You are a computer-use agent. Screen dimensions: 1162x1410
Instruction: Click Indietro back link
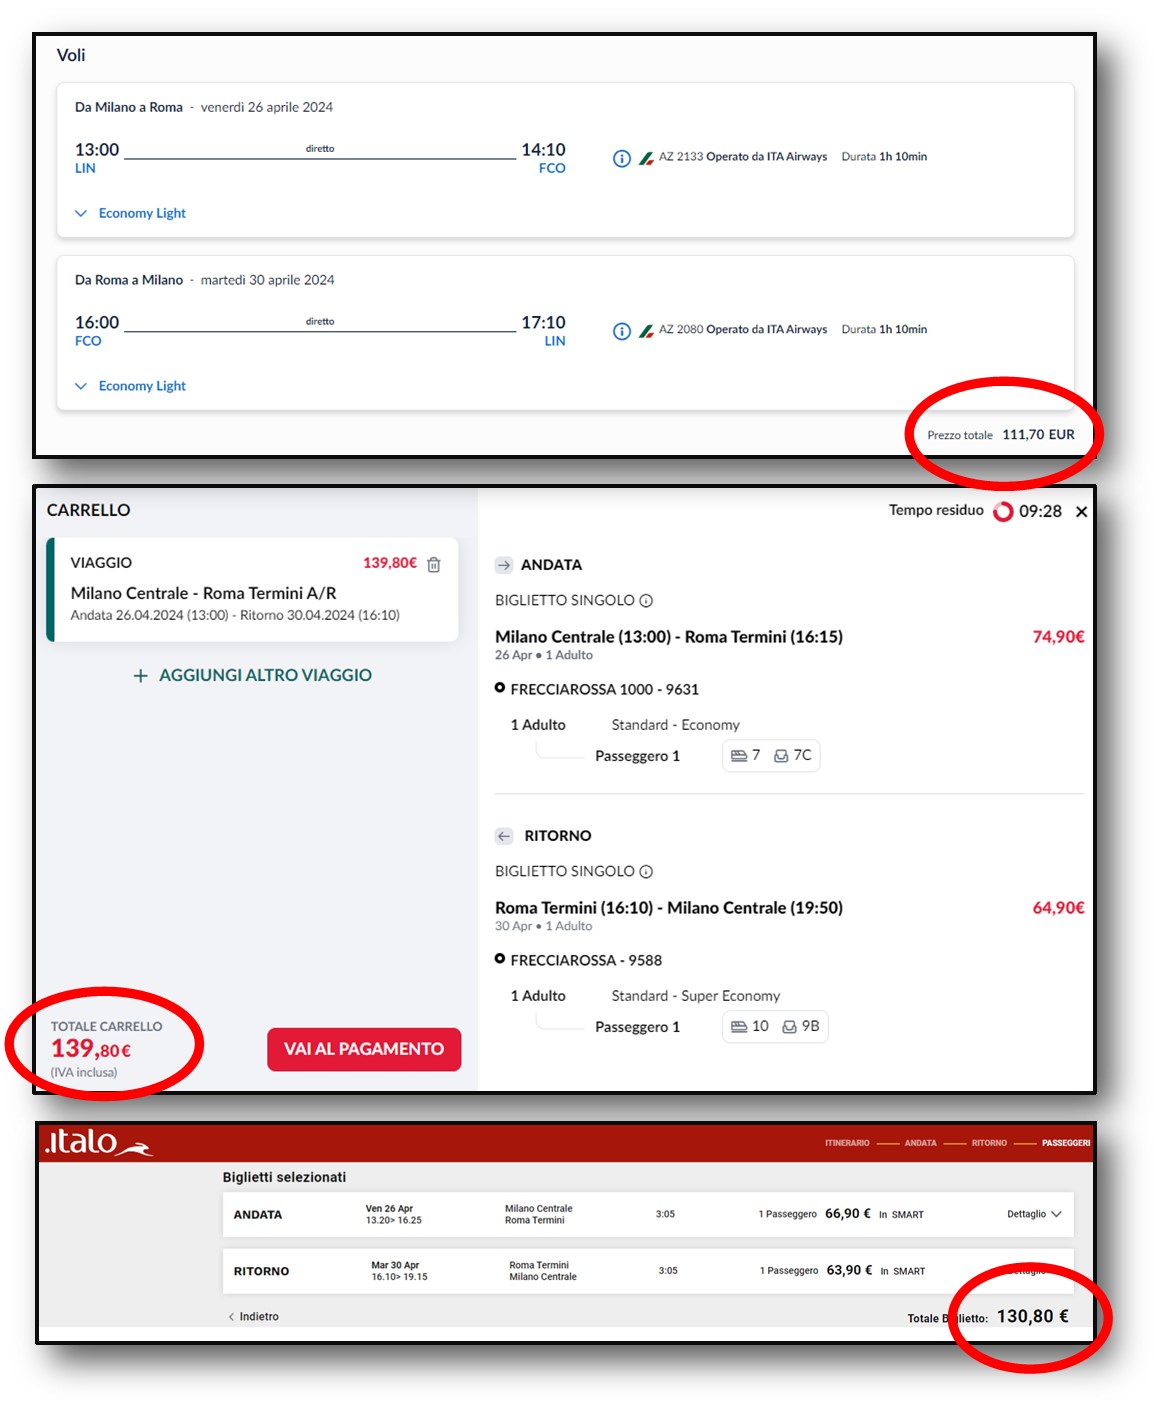click(253, 1317)
